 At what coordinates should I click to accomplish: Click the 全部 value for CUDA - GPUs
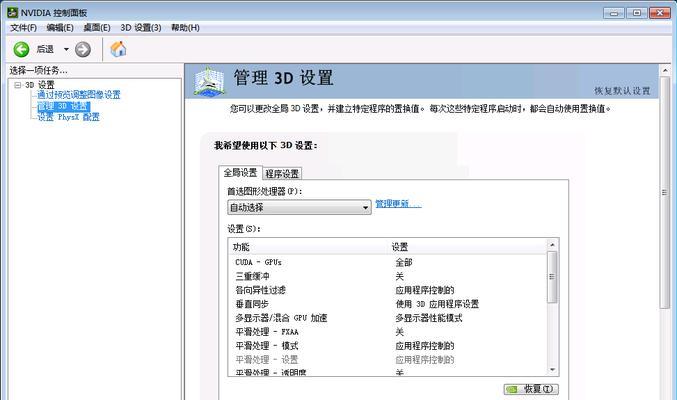click(x=404, y=262)
